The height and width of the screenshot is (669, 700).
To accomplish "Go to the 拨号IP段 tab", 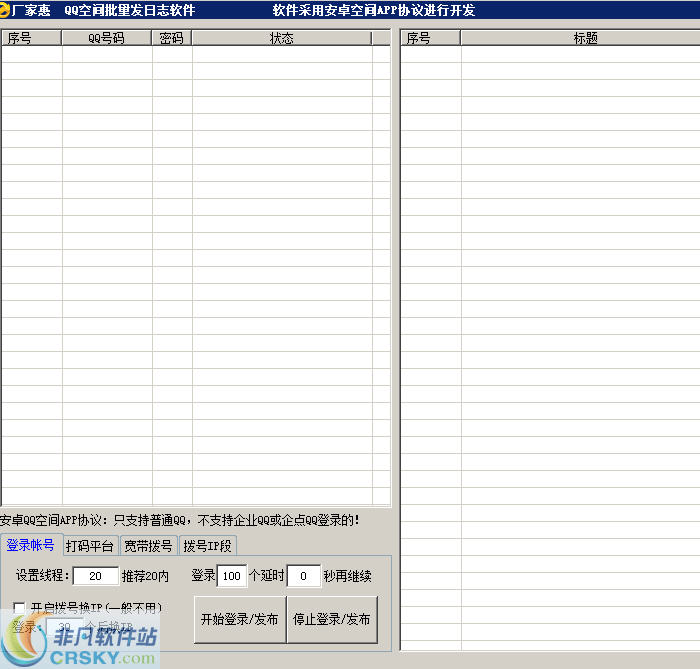I will tap(207, 546).
